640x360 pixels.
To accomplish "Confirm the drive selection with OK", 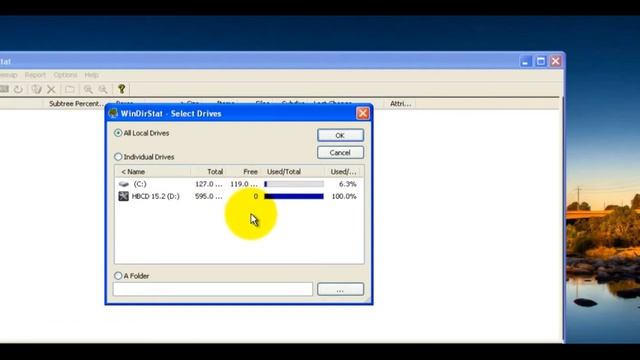I will tap(340, 135).
